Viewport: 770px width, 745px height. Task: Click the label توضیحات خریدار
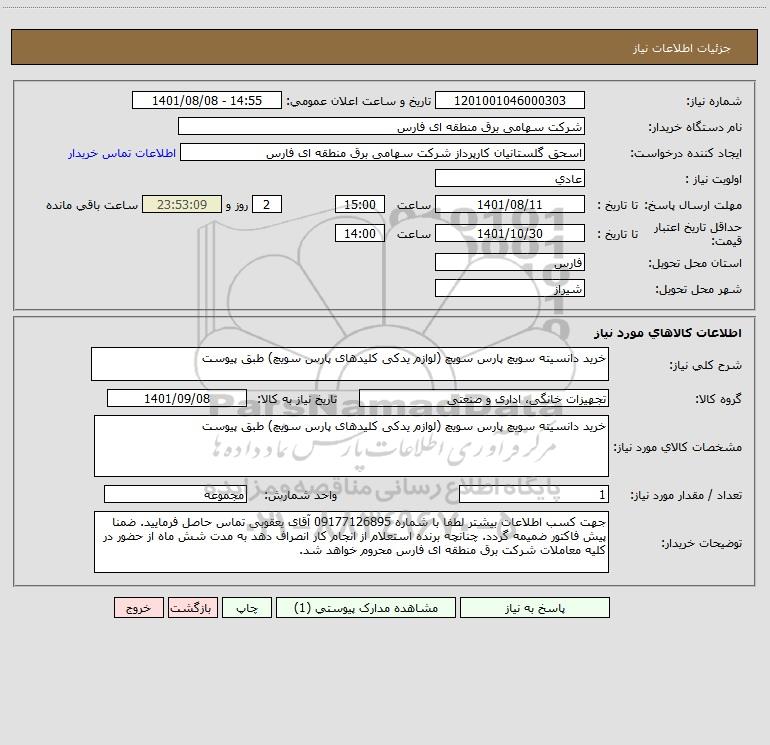[x=702, y=543]
